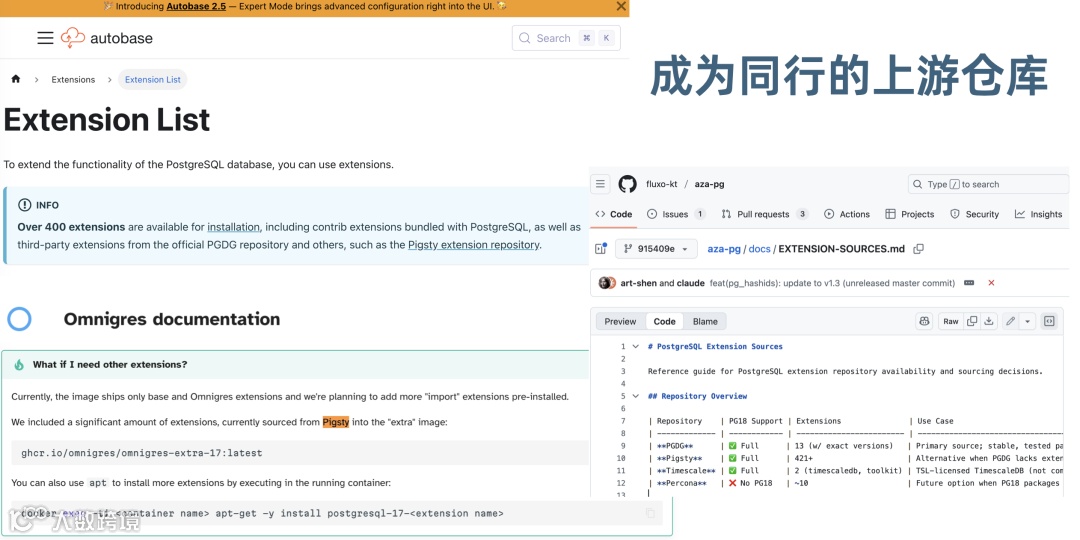Download the raw file
Image resolution: width=1080 pixels, height=540 pixels.
[988, 321]
